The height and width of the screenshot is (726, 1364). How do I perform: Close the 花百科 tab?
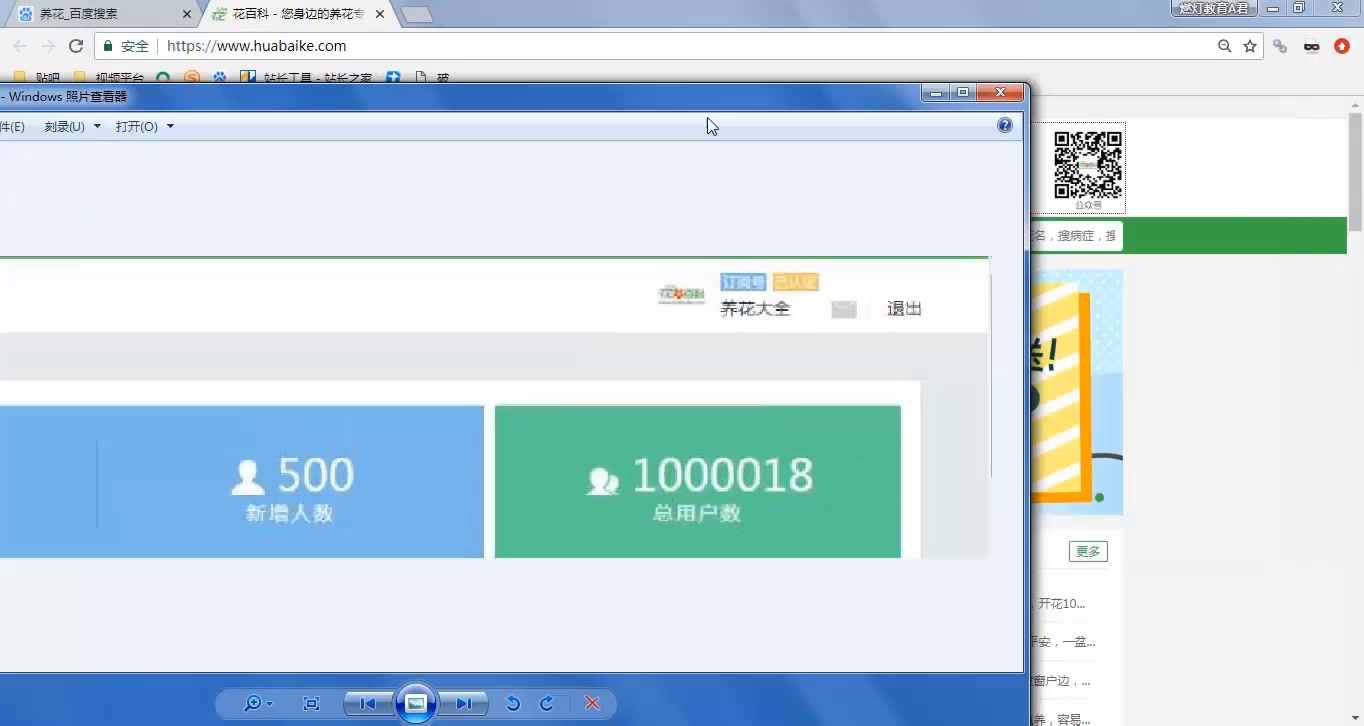(x=380, y=14)
